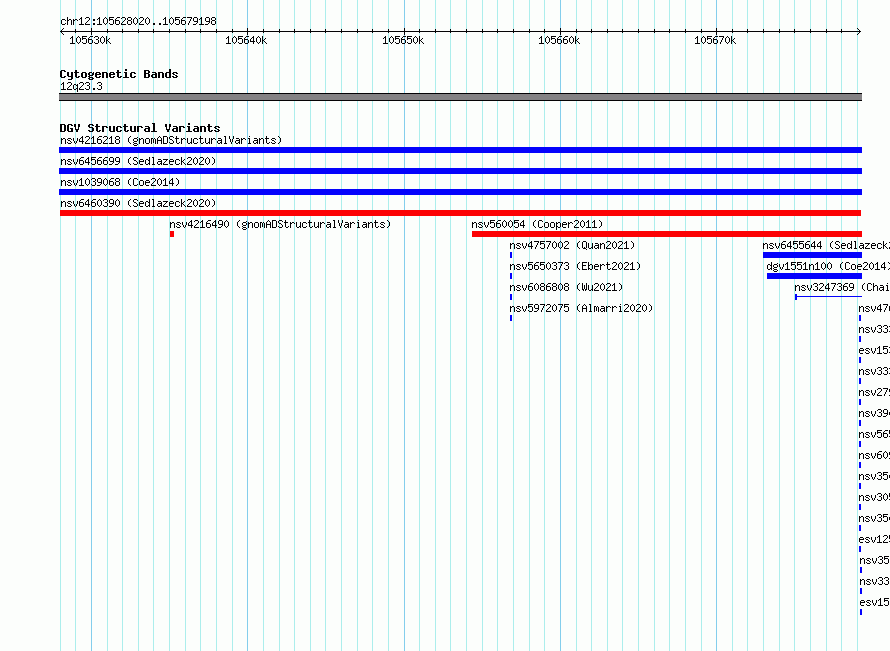This screenshot has width=890, height=651.
Task: Open the nsv6460390 (Sedlazeck2020) label
Action: 138,203
